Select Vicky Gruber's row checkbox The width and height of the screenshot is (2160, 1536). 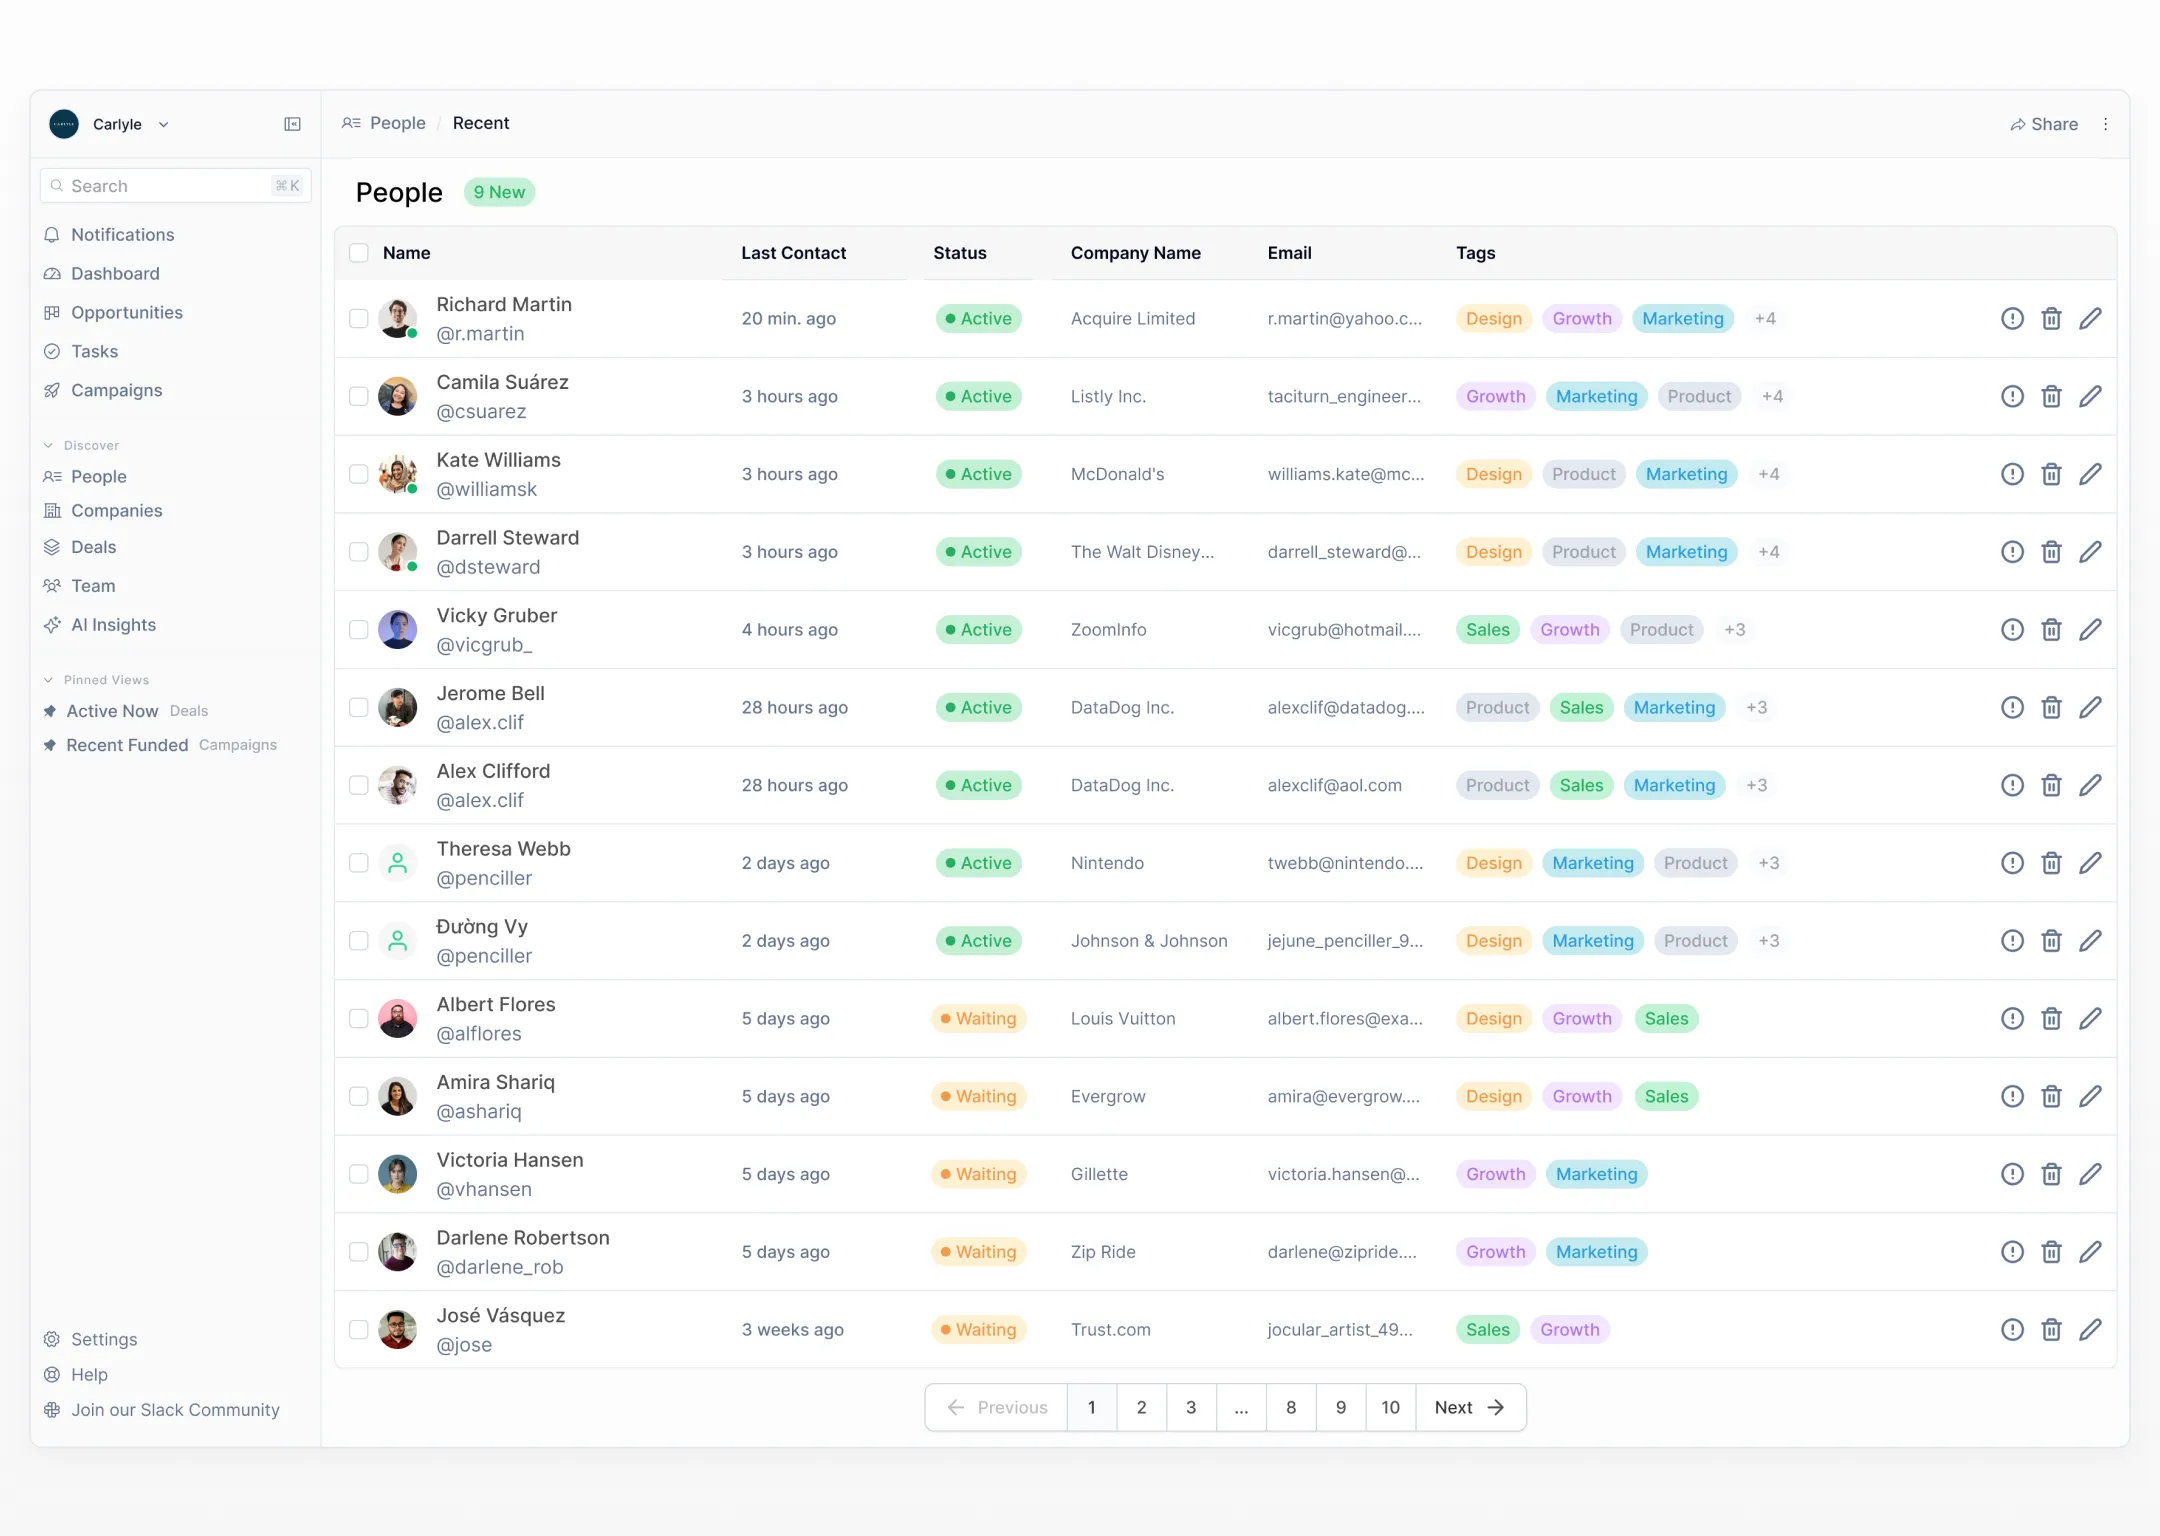pyautogui.click(x=359, y=630)
